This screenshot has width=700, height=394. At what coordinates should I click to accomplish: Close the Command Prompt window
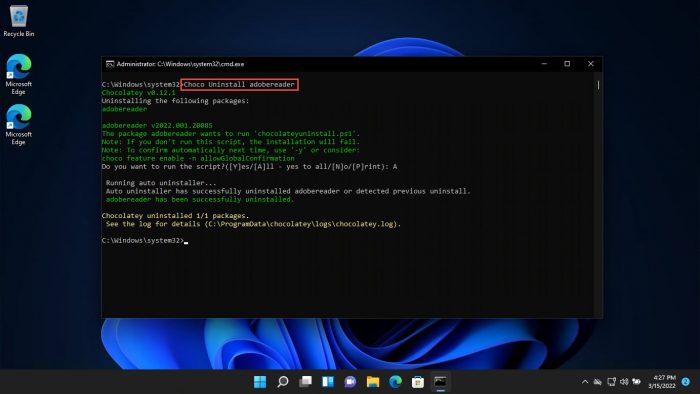pyautogui.click(x=591, y=64)
